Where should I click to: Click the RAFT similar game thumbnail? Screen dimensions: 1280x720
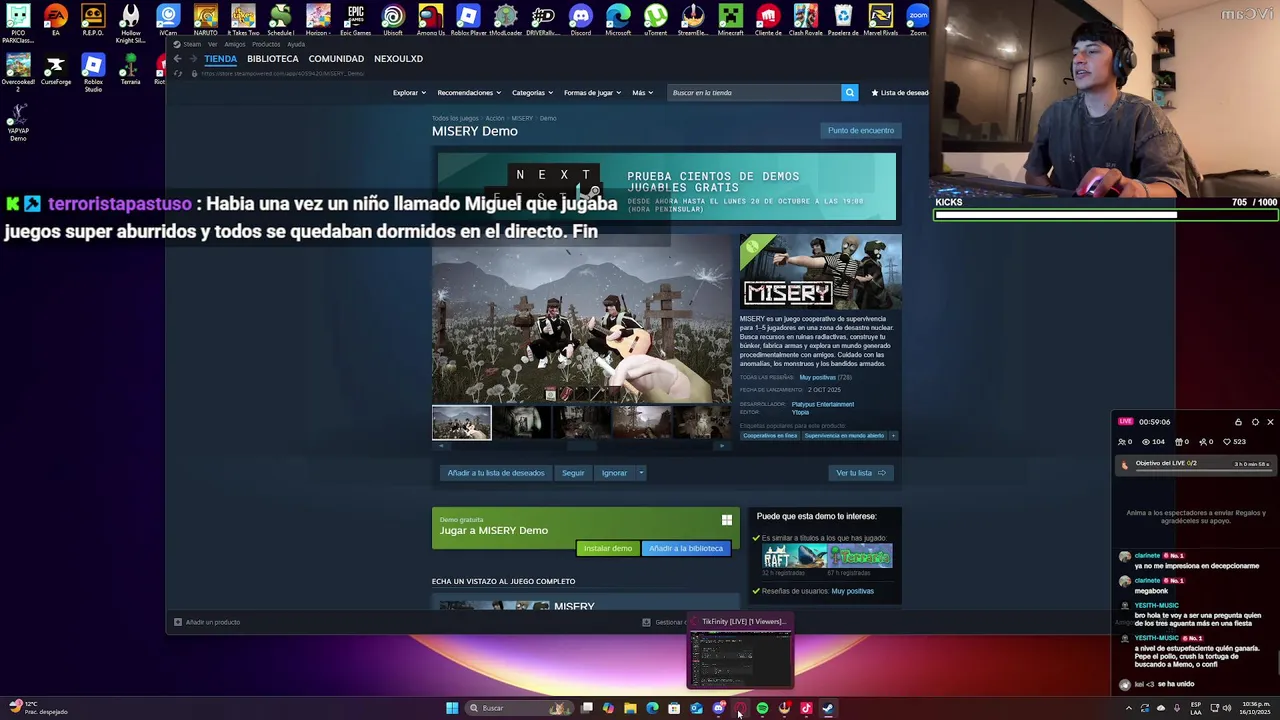pyautogui.click(x=794, y=557)
